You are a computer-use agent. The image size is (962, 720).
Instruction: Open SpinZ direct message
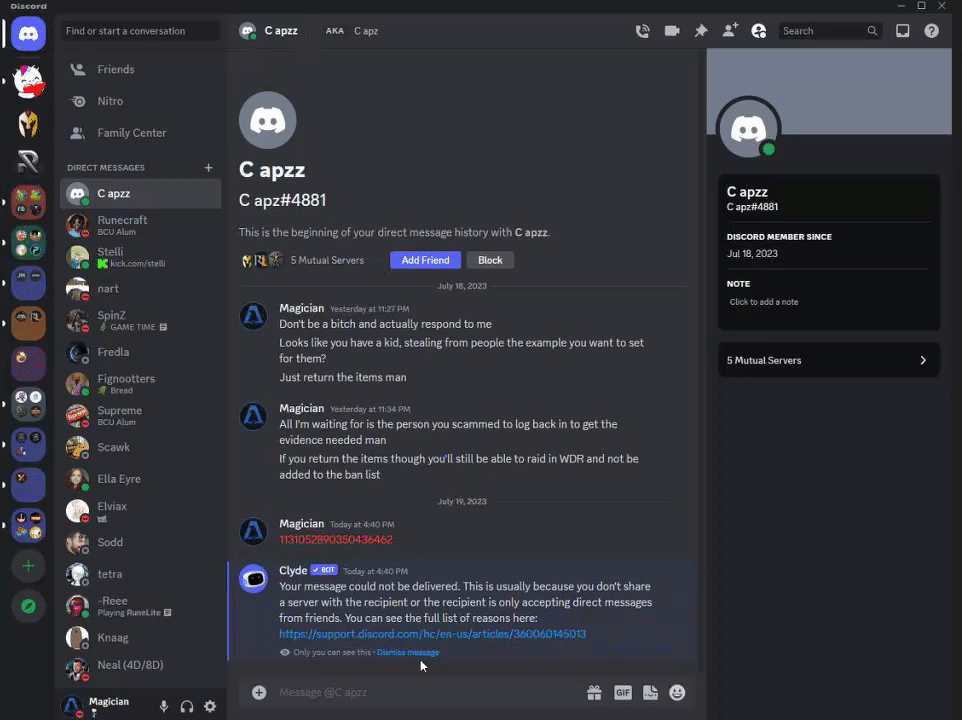[x=141, y=320]
